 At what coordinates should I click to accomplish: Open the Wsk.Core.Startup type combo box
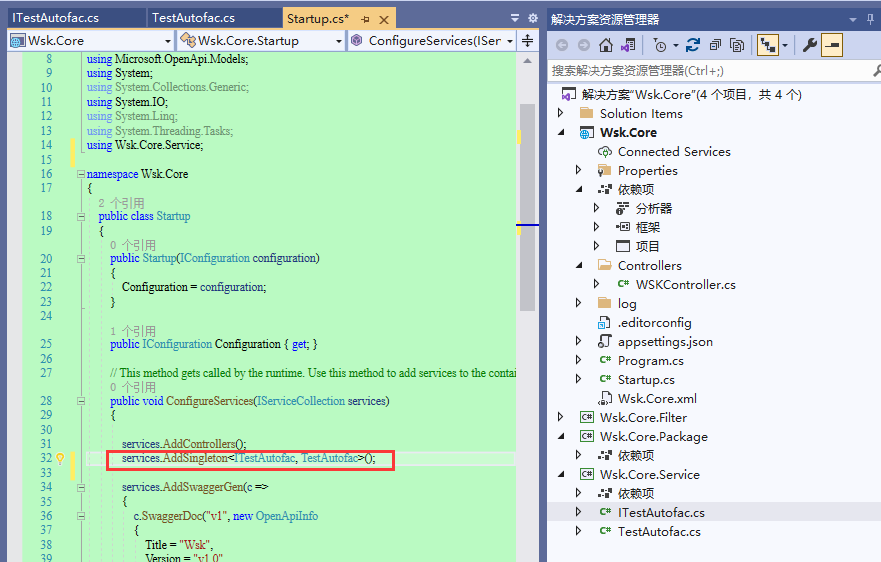coord(261,41)
